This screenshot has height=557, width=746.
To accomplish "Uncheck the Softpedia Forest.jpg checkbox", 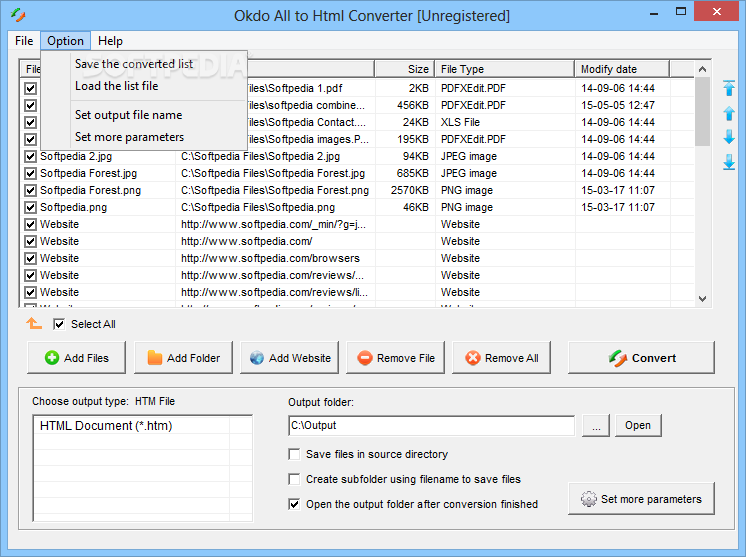I will coord(30,173).
